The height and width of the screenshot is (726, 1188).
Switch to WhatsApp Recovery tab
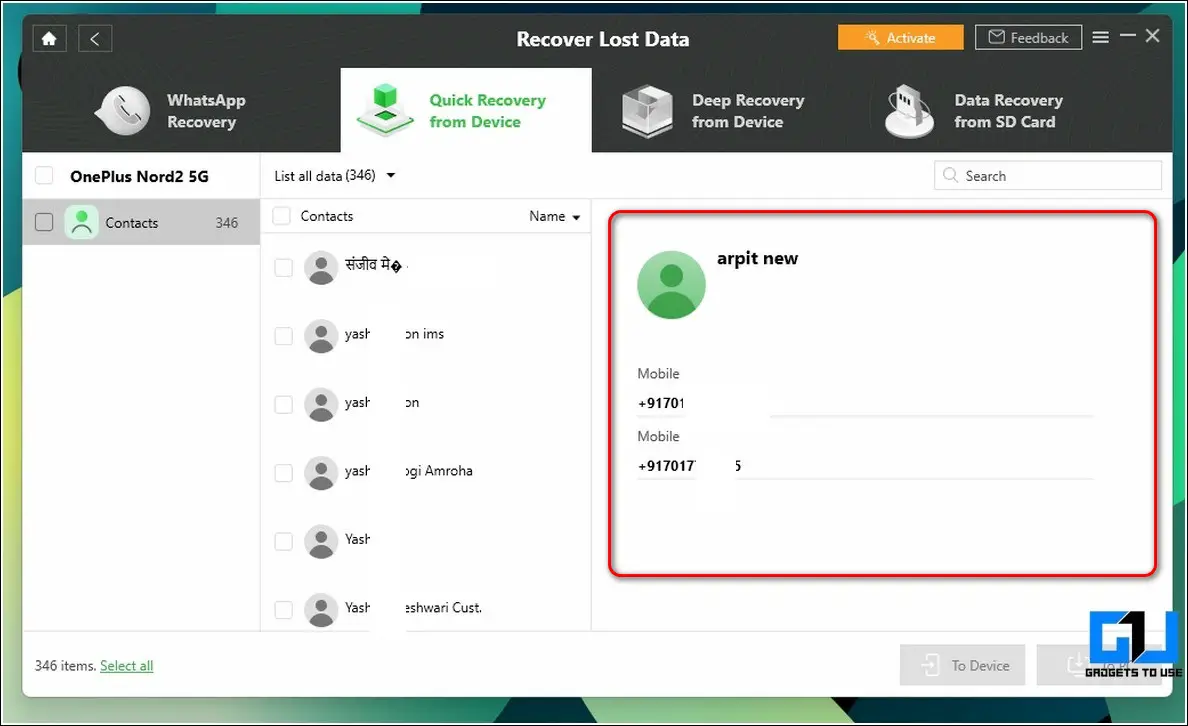point(181,111)
